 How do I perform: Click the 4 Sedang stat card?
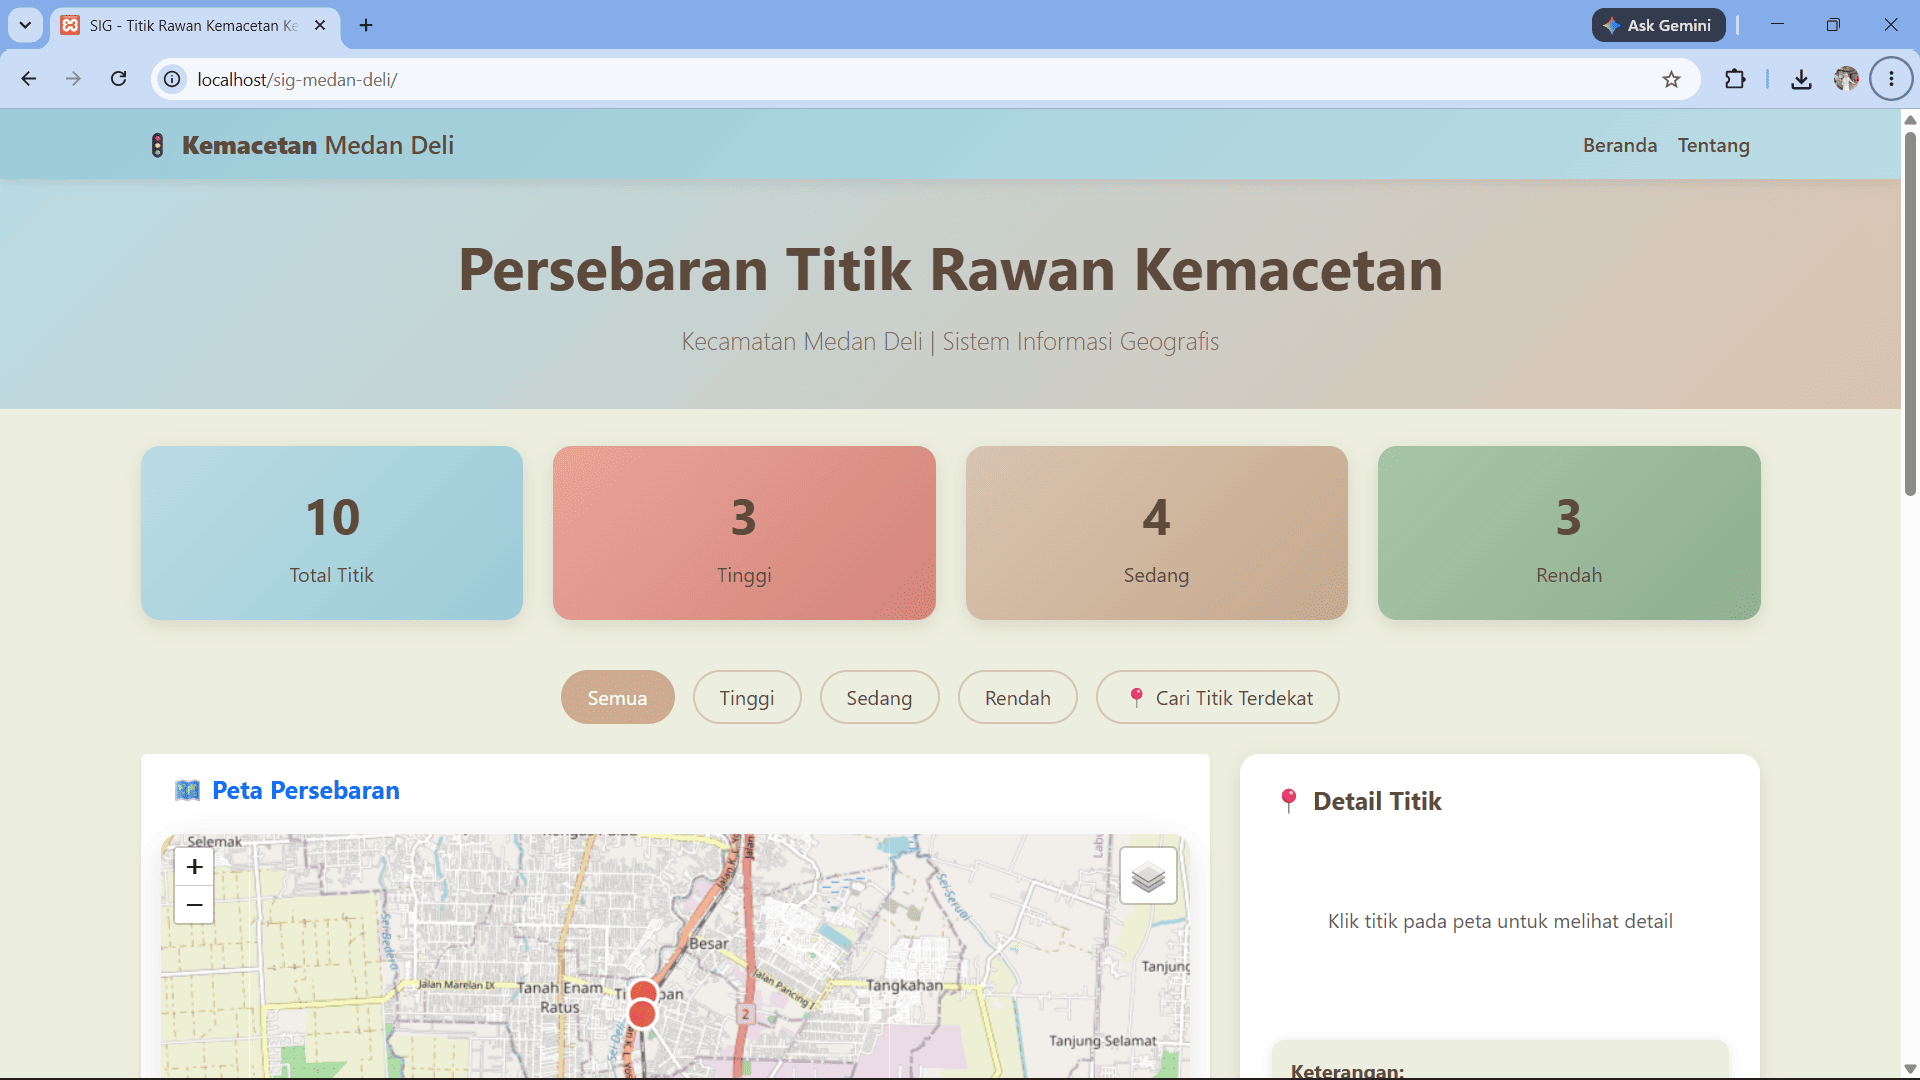pyautogui.click(x=1156, y=533)
